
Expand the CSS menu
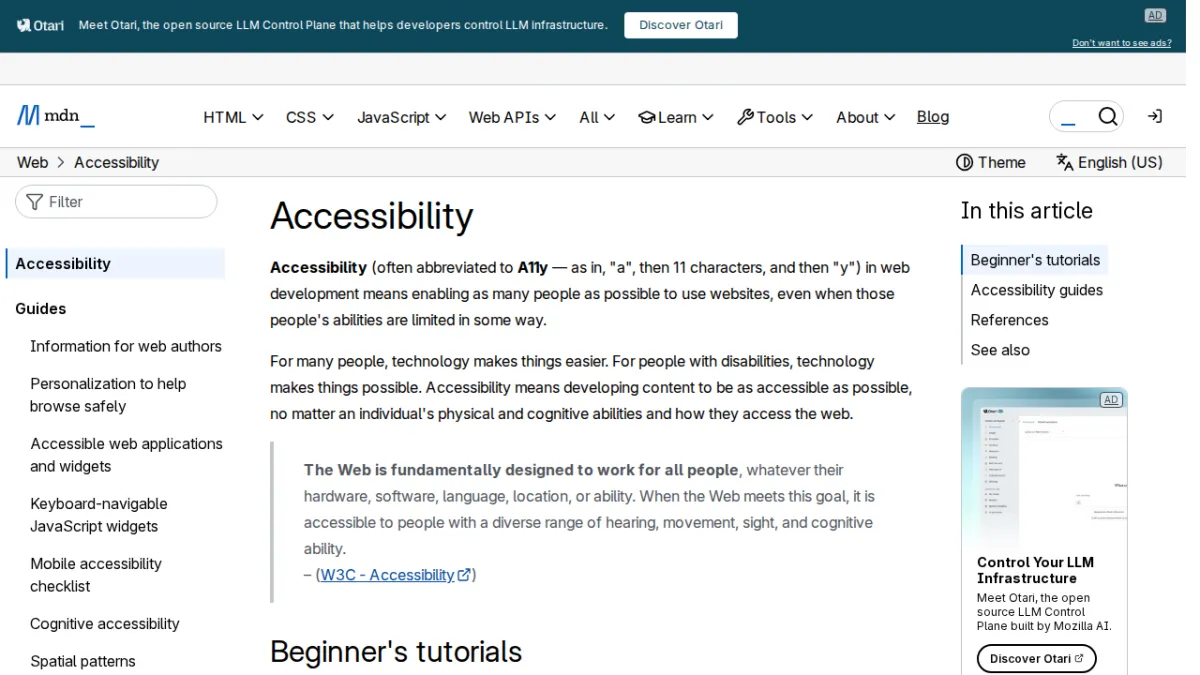point(310,117)
